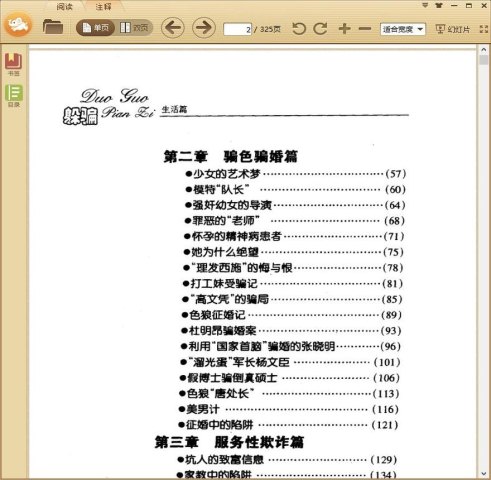Image resolution: width=491 pixels, height=480 pixels.
Task: Switch to single page (单页) view
Action: pos(96,28)
